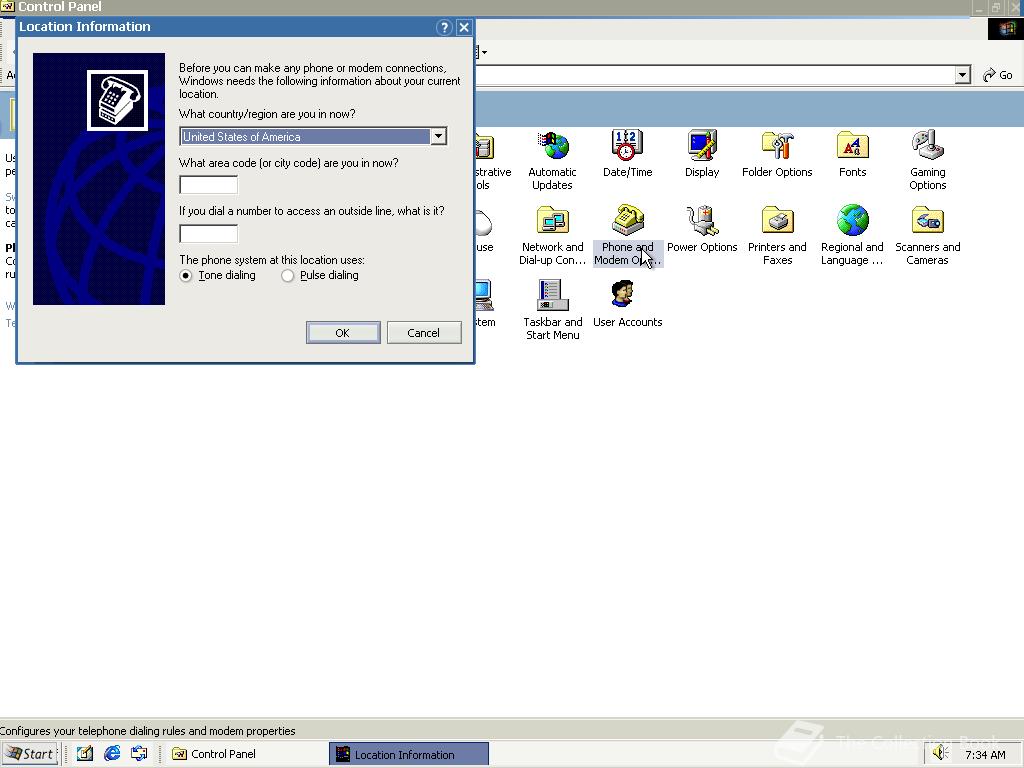Select Tone dialing radio button

[x=186, y=276]
